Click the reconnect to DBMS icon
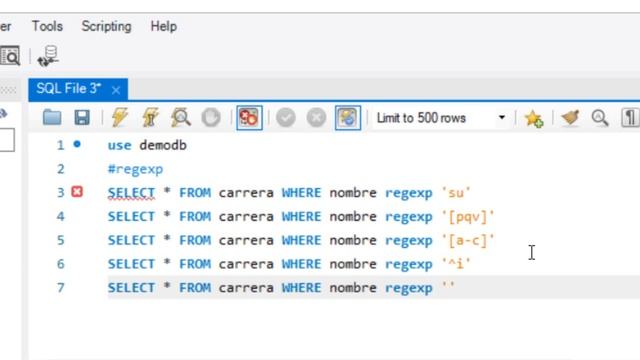Image resolution: width=640 pixels, height=360 pixels. point(48,56)
